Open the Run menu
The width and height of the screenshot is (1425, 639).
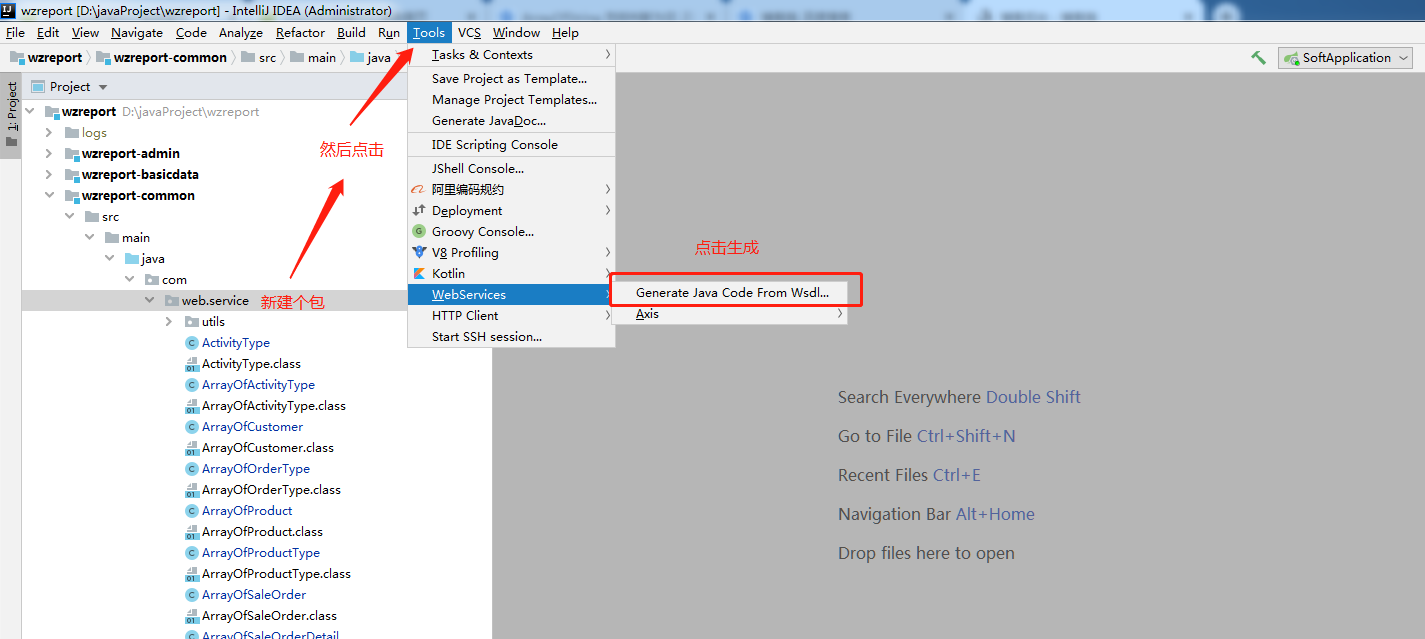click(389, 33)
